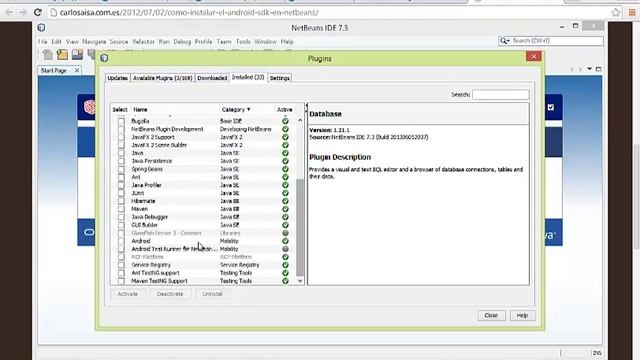Maximize the editor window icon at right
The width and height of the screenshot is (640, 360).
click(598, 69)
